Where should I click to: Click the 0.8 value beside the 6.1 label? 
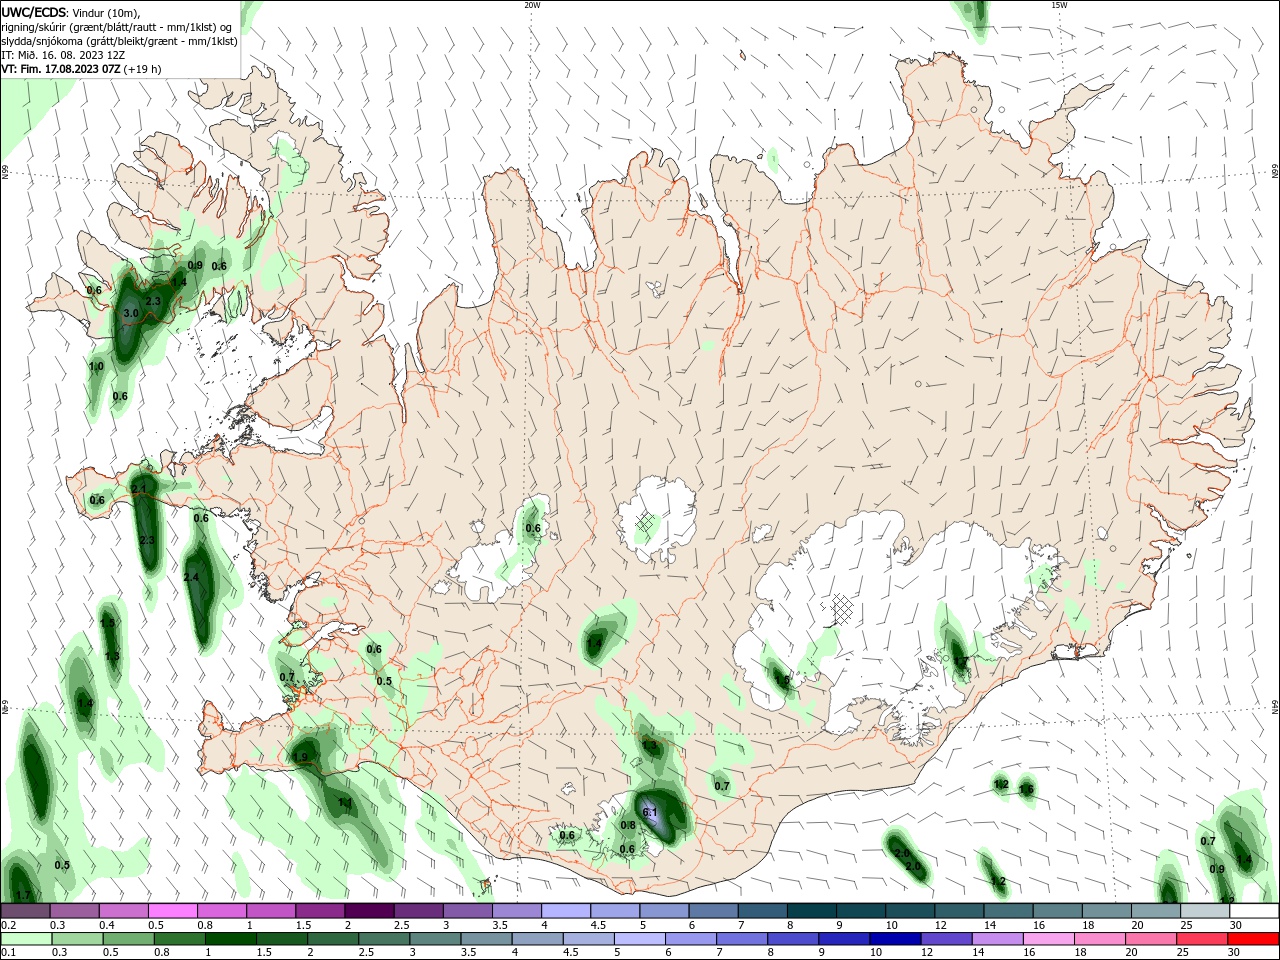[x=628, y=825]
